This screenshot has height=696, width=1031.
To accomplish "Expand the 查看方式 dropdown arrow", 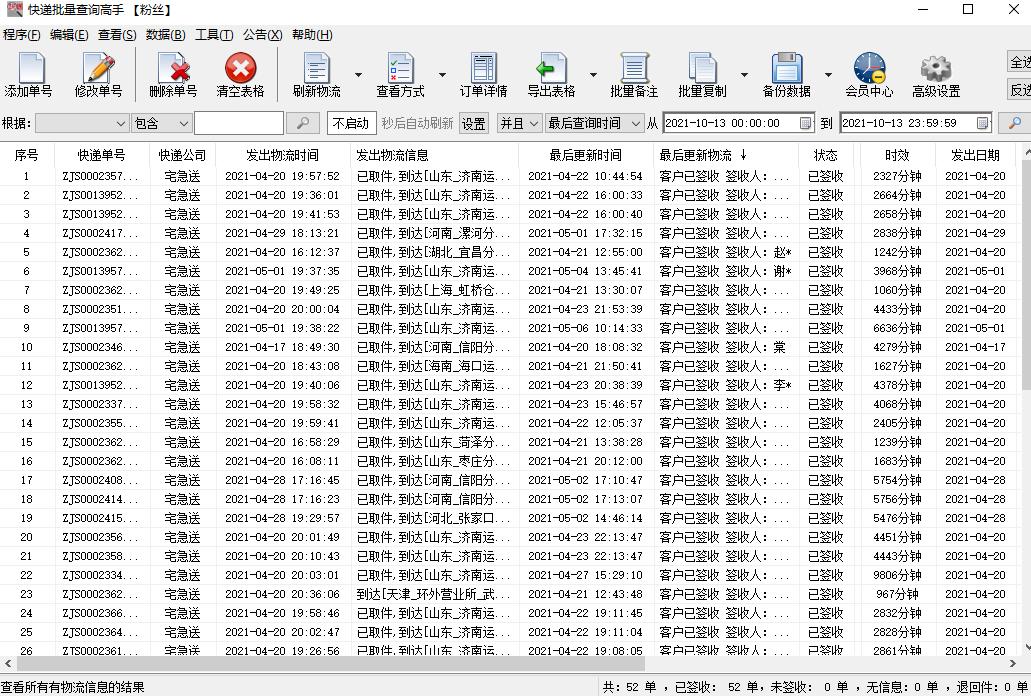I will pyautogui.click(x=442, y=74).
